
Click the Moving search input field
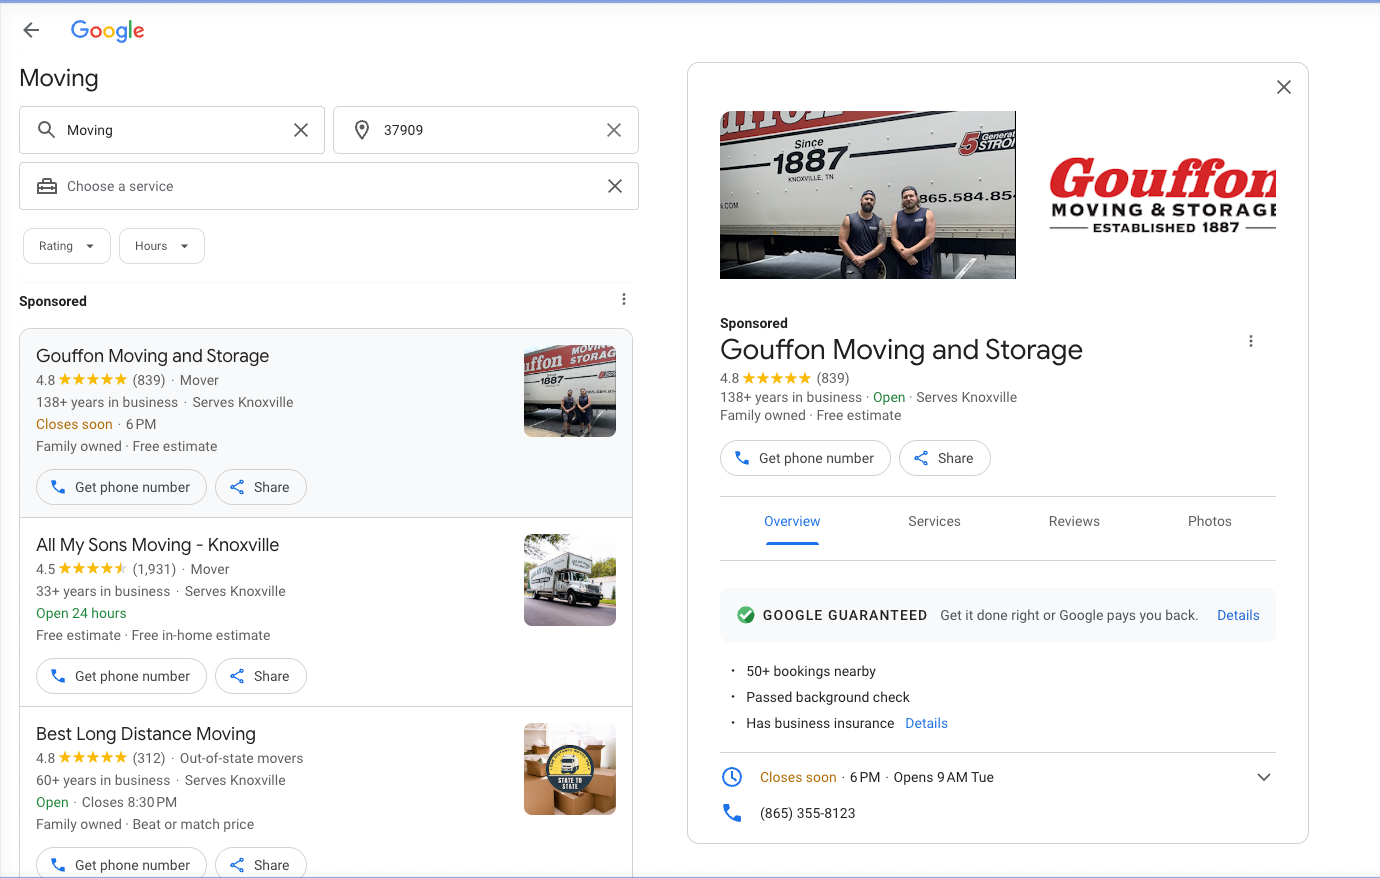coord(172,130)
